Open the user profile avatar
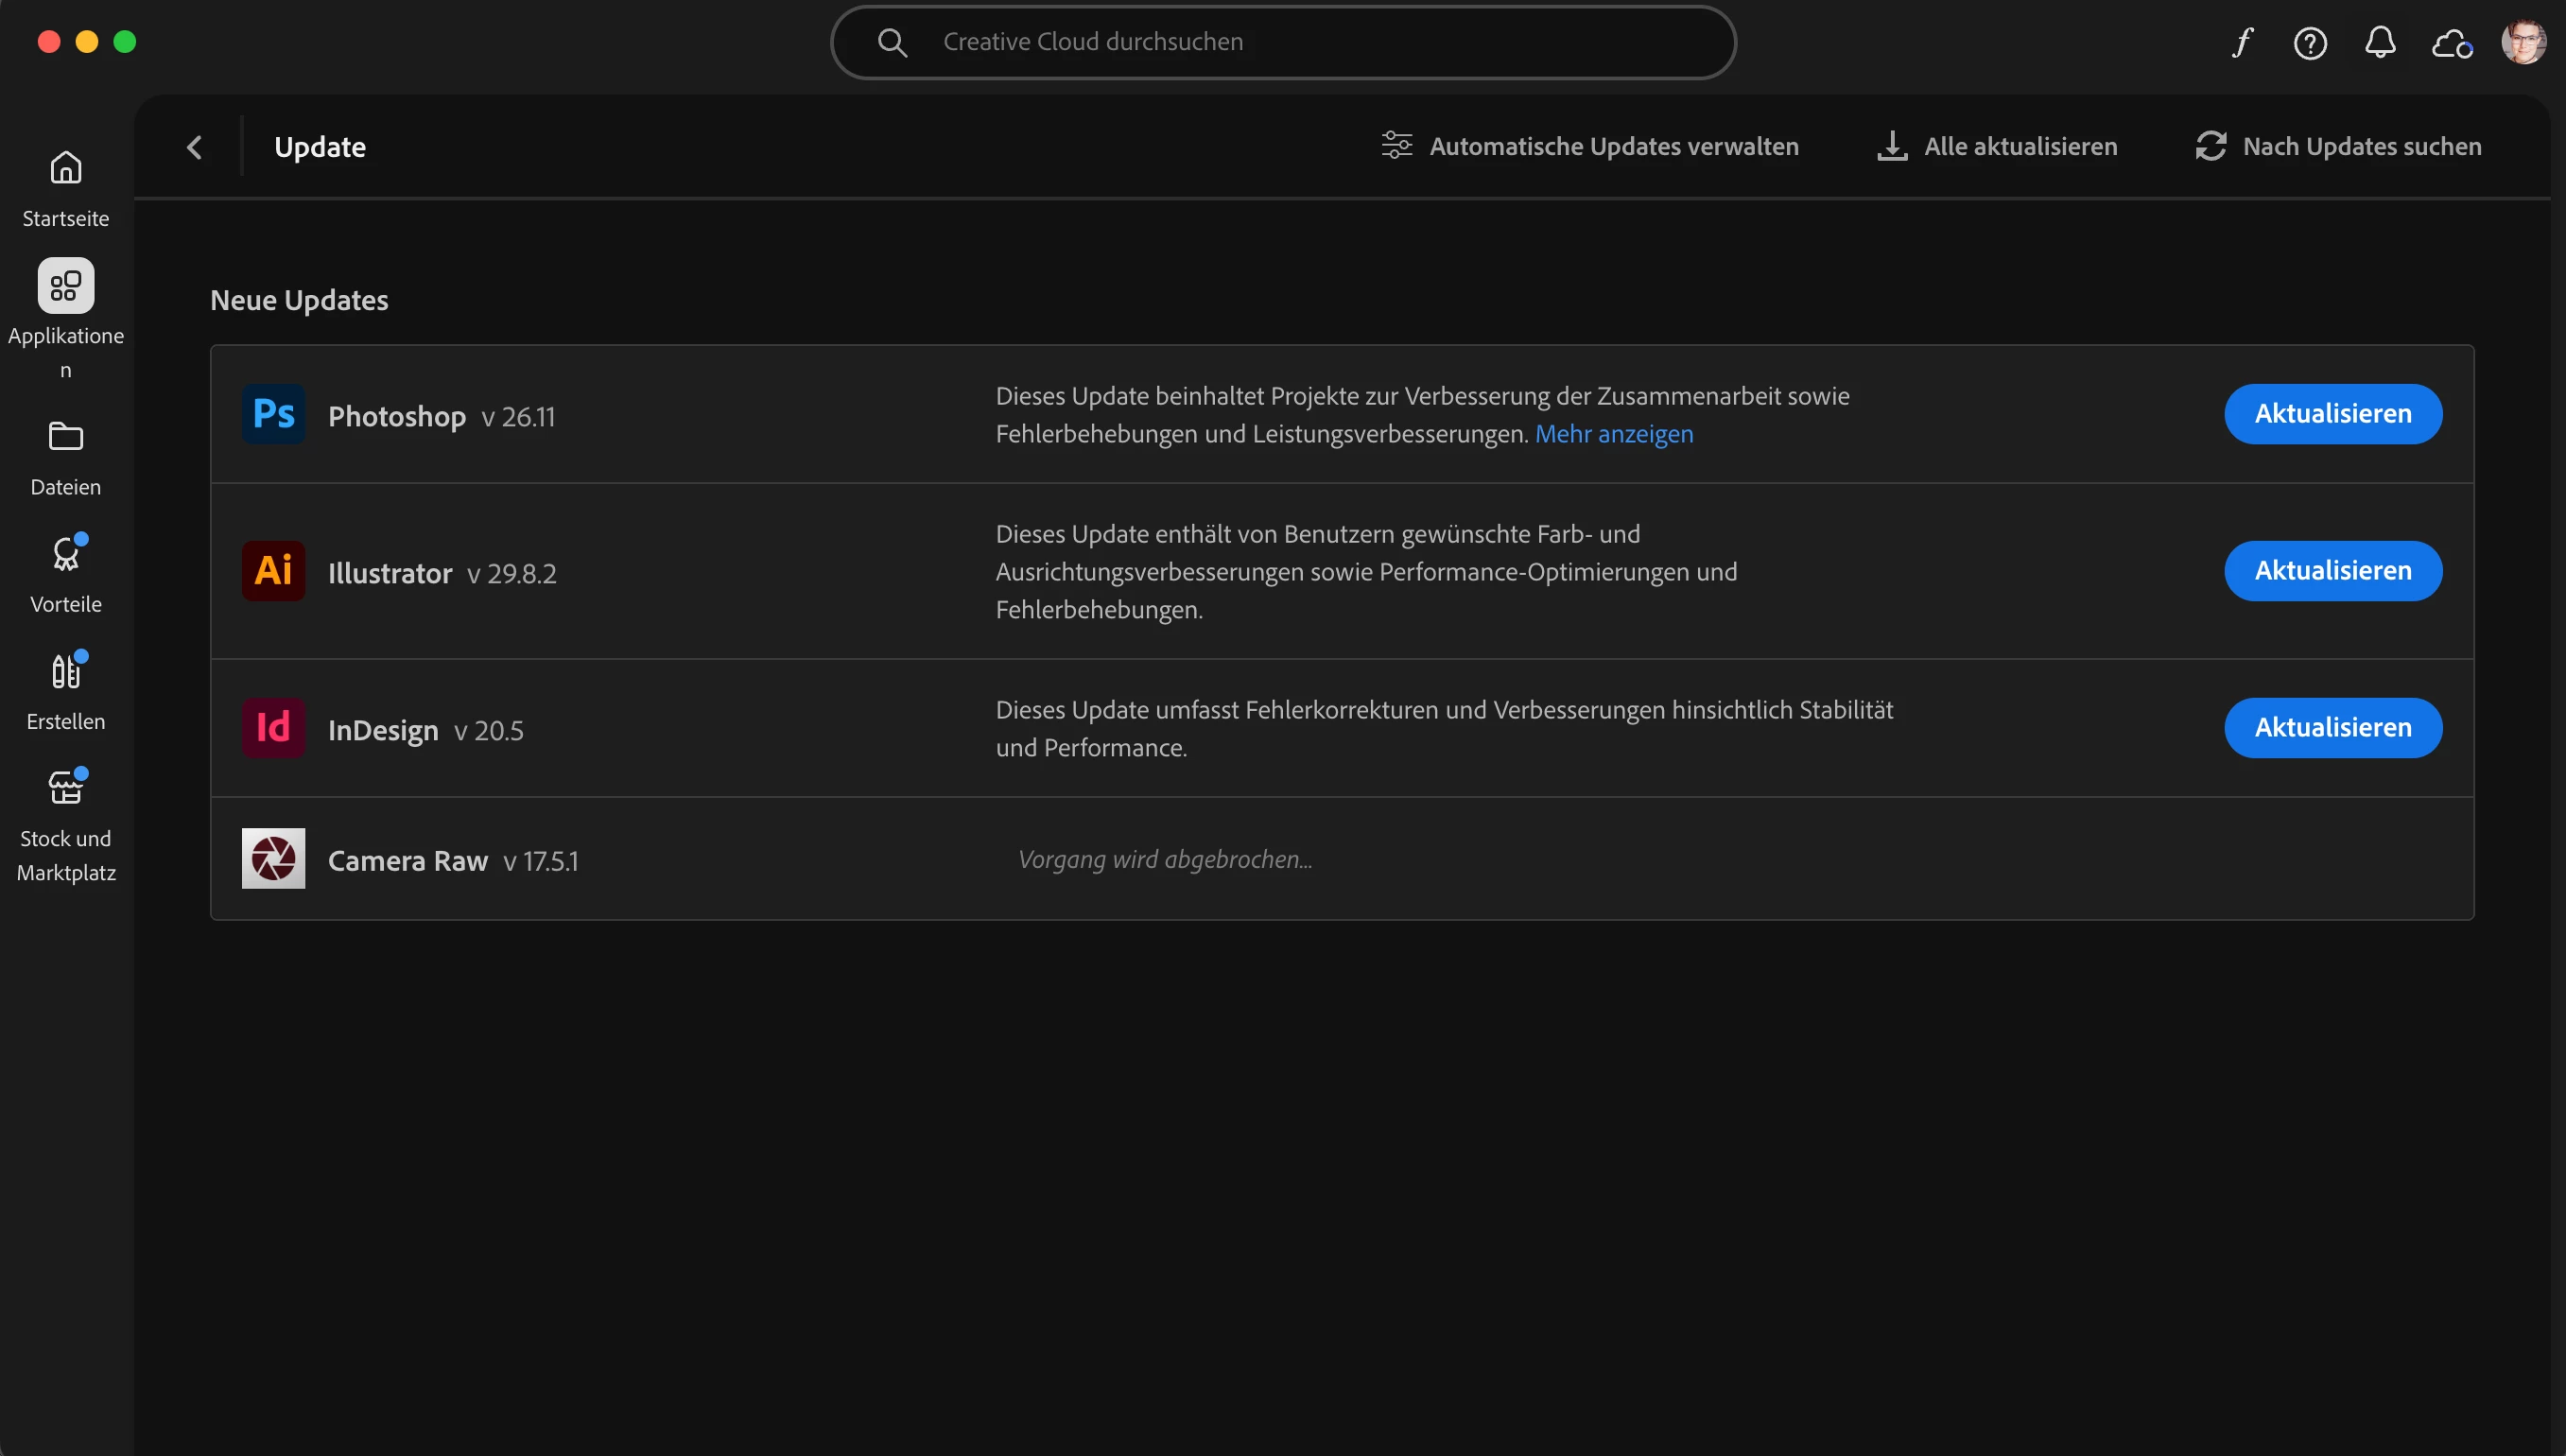Viewport: 2566px width, 1456px height. (x=2523, y=42)
